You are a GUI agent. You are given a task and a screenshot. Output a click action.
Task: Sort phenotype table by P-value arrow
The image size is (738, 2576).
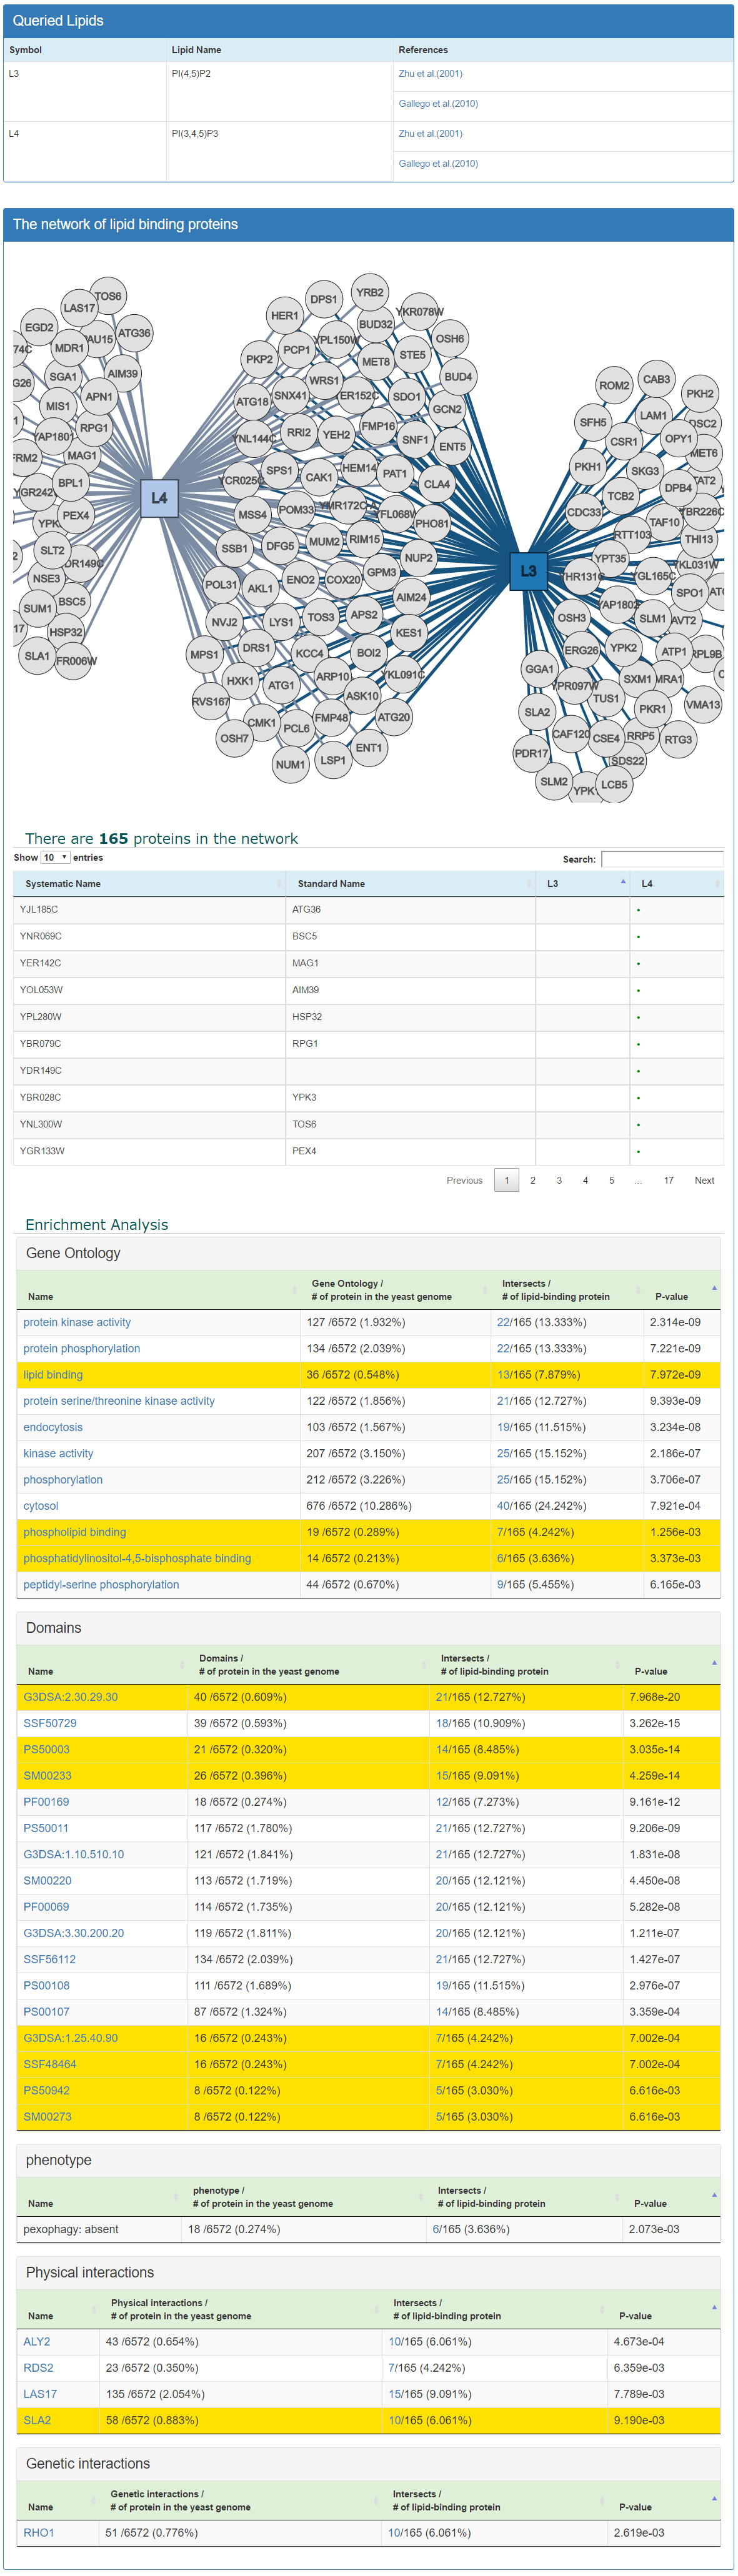click(714, 2195)
